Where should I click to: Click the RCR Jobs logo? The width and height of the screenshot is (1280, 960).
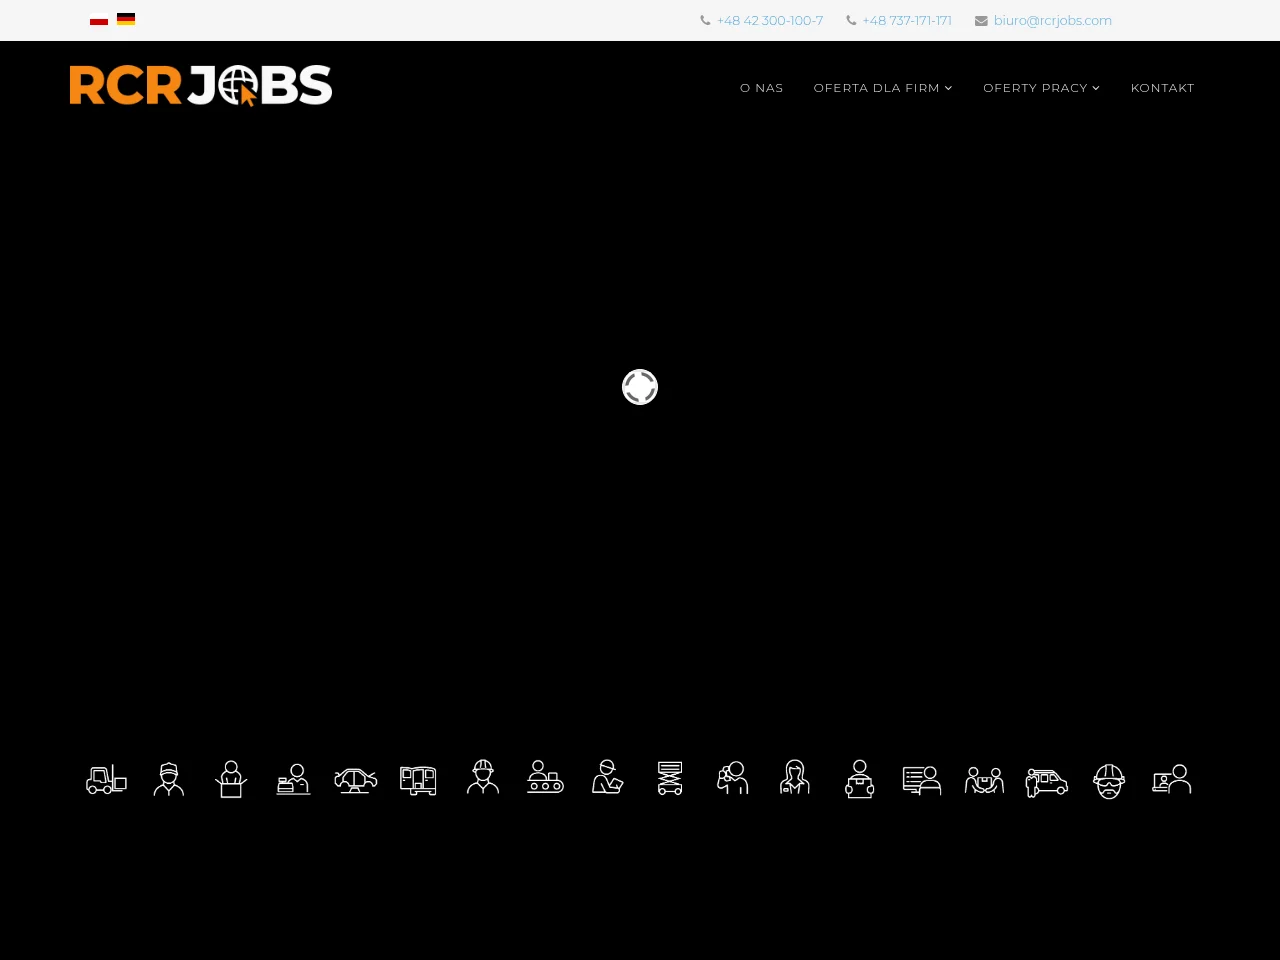click(201, 85)
